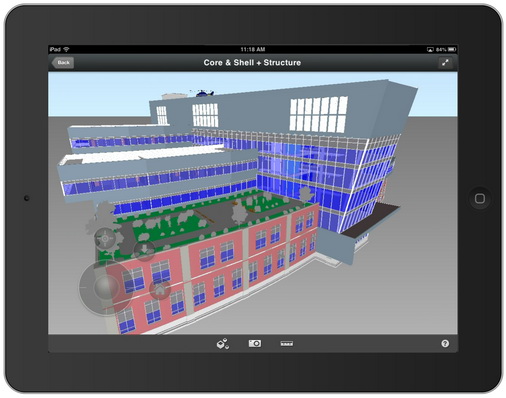Tap the Core & Shell + Structure title
The image size is (506, 398).
coord(252,63)
